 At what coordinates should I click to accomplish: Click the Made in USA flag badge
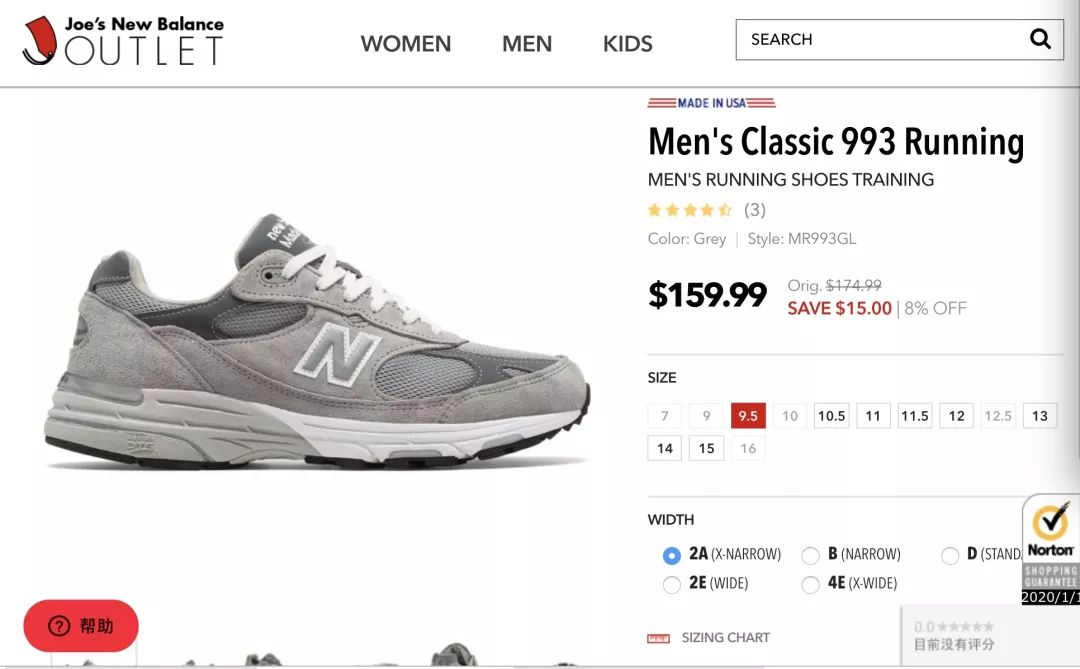[x=711, y=103]
